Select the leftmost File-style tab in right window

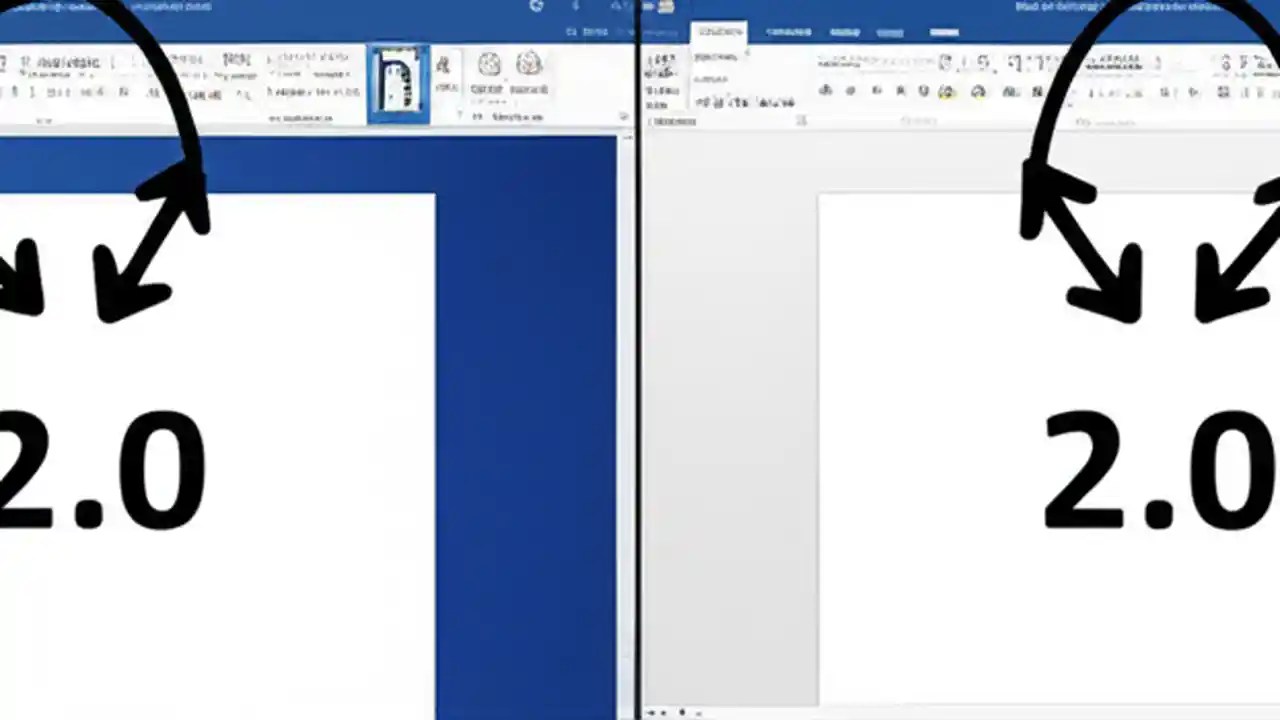662,31
